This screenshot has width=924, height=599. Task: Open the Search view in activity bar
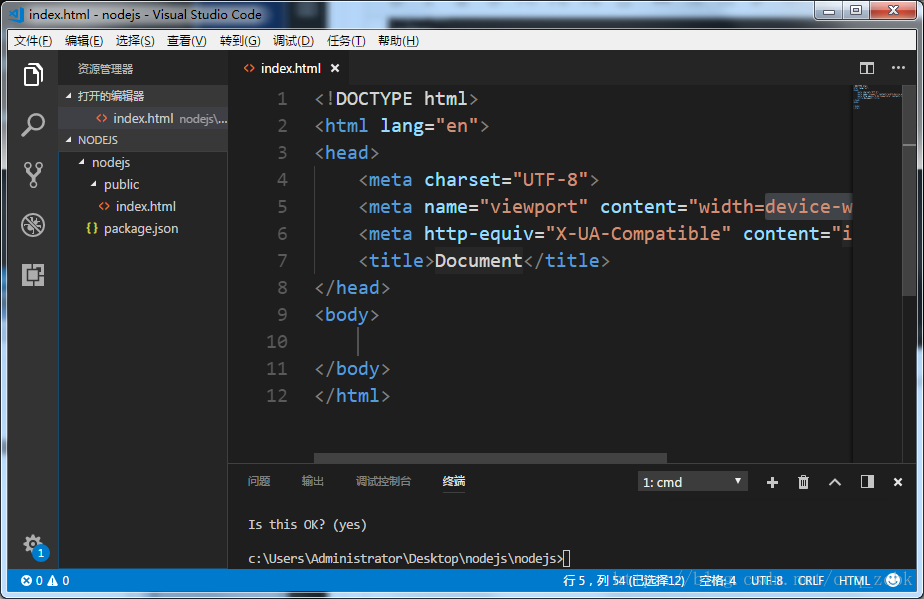(33, 125)
